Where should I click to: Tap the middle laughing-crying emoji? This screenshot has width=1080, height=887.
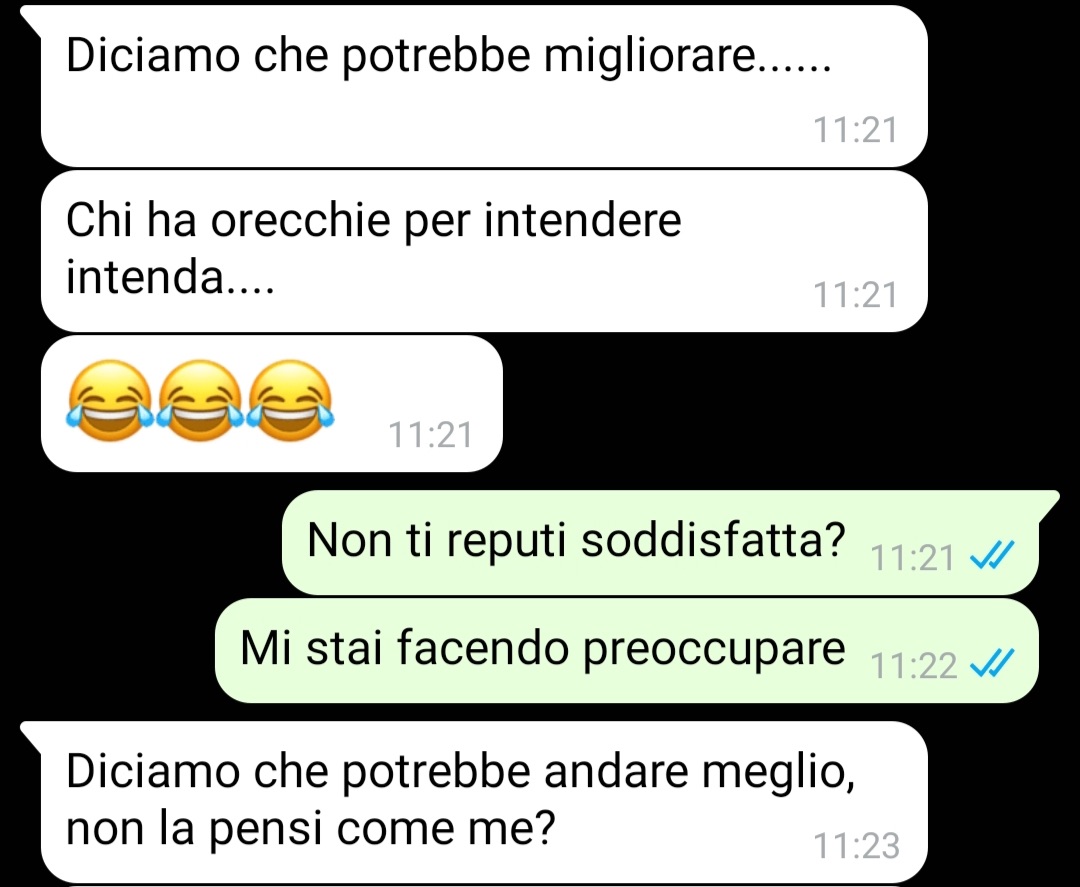pyautogui.click(x=200, y=400)
